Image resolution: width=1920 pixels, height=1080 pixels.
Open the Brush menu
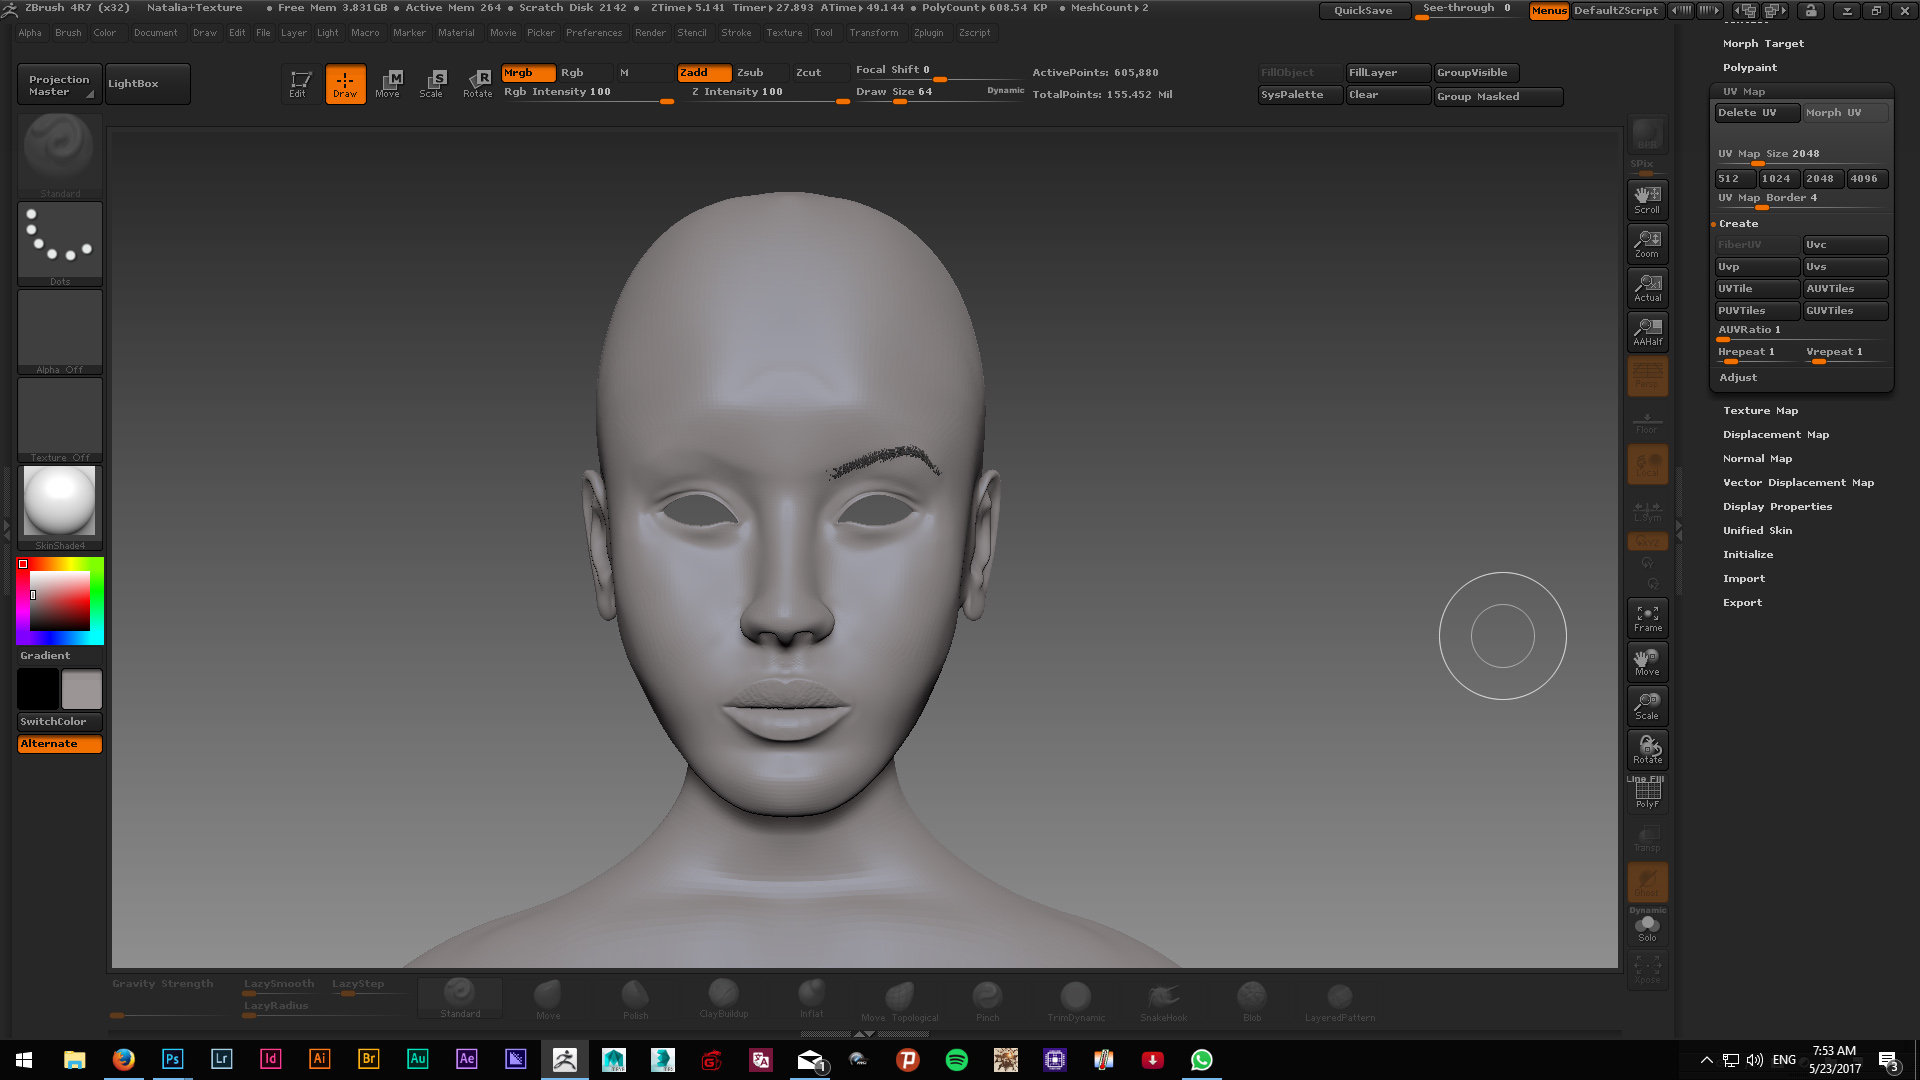pyautogui.click(x=68, y=33)
